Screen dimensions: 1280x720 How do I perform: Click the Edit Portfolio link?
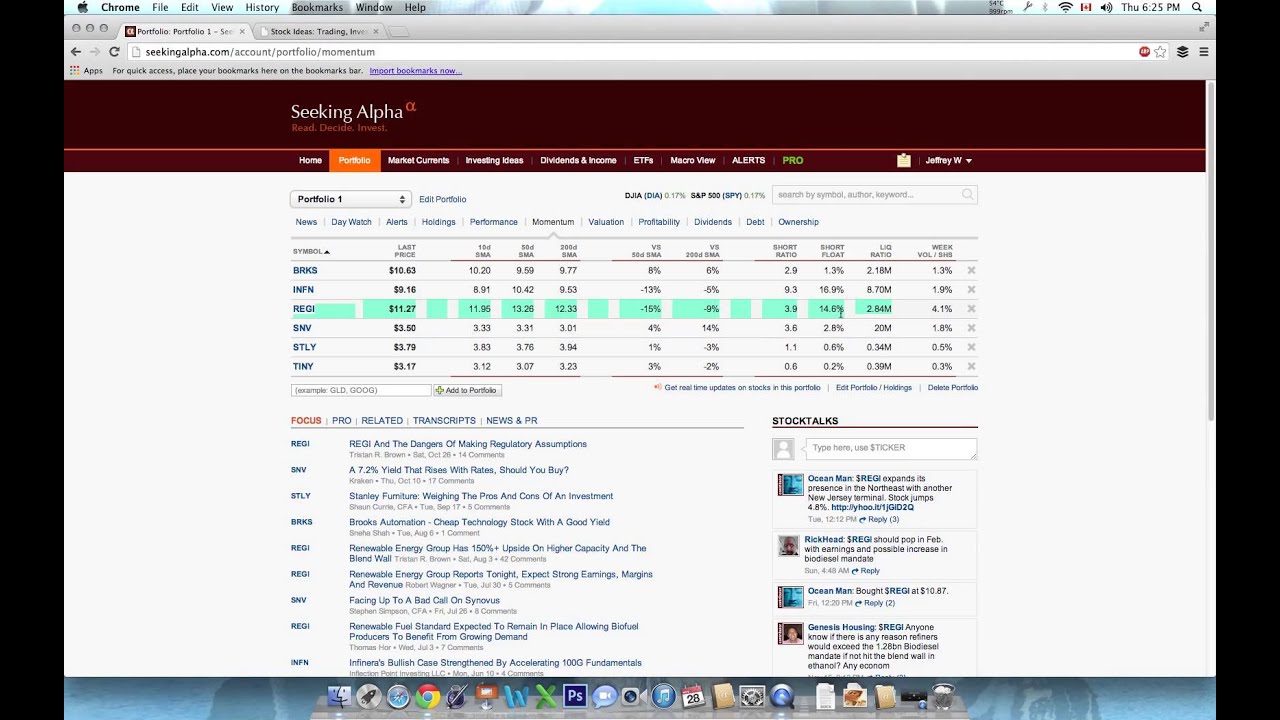(442, 199)
